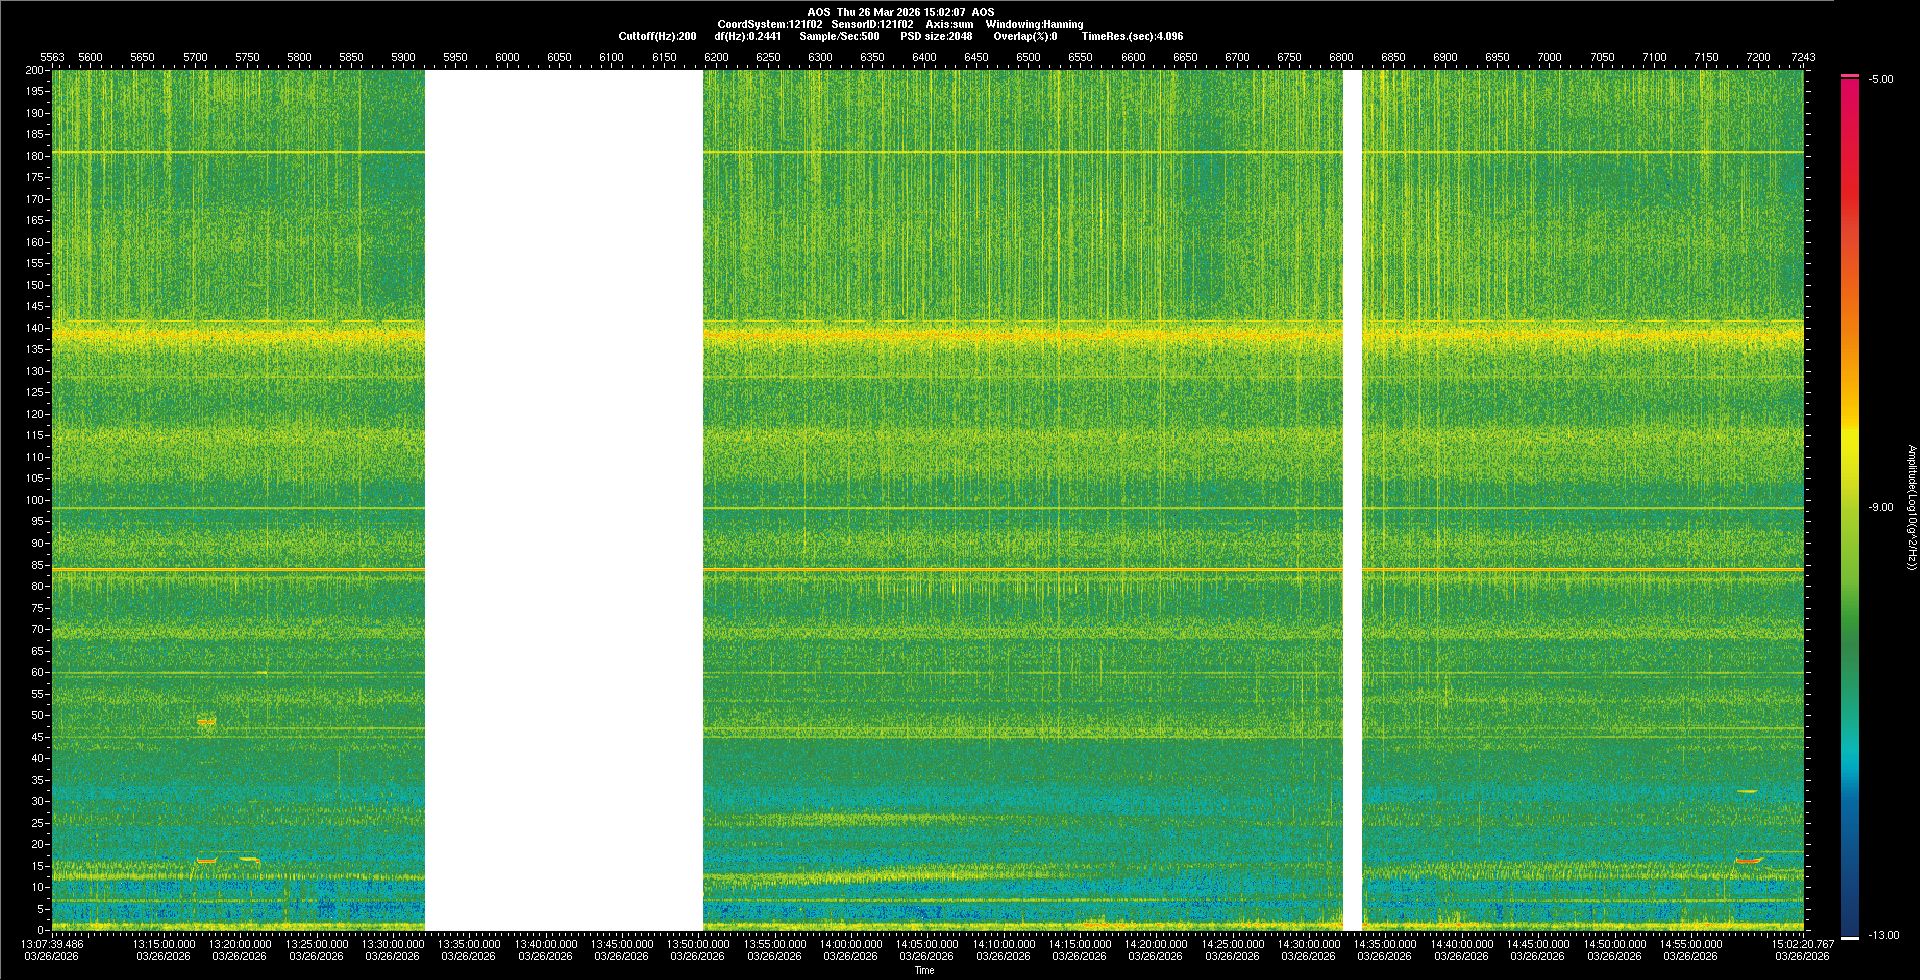Select the 13:15:00.000 time axis label
Image resolution: width=1920 pixels, height=980 pixels.
pos(164,944)
